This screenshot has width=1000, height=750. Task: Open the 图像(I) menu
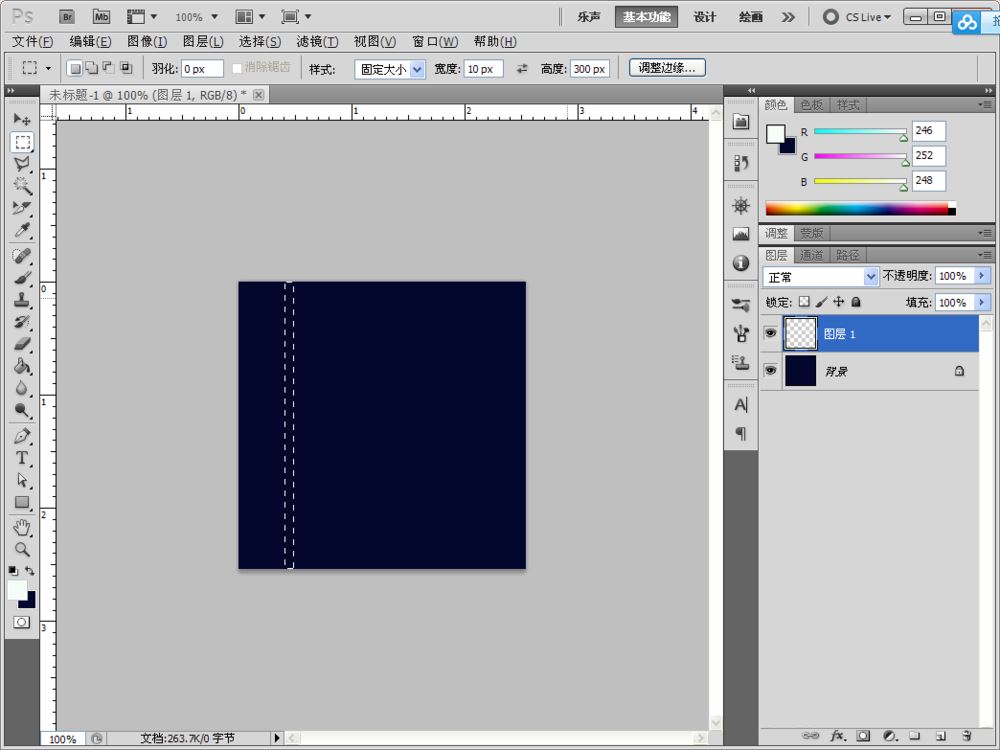(147, 41)
